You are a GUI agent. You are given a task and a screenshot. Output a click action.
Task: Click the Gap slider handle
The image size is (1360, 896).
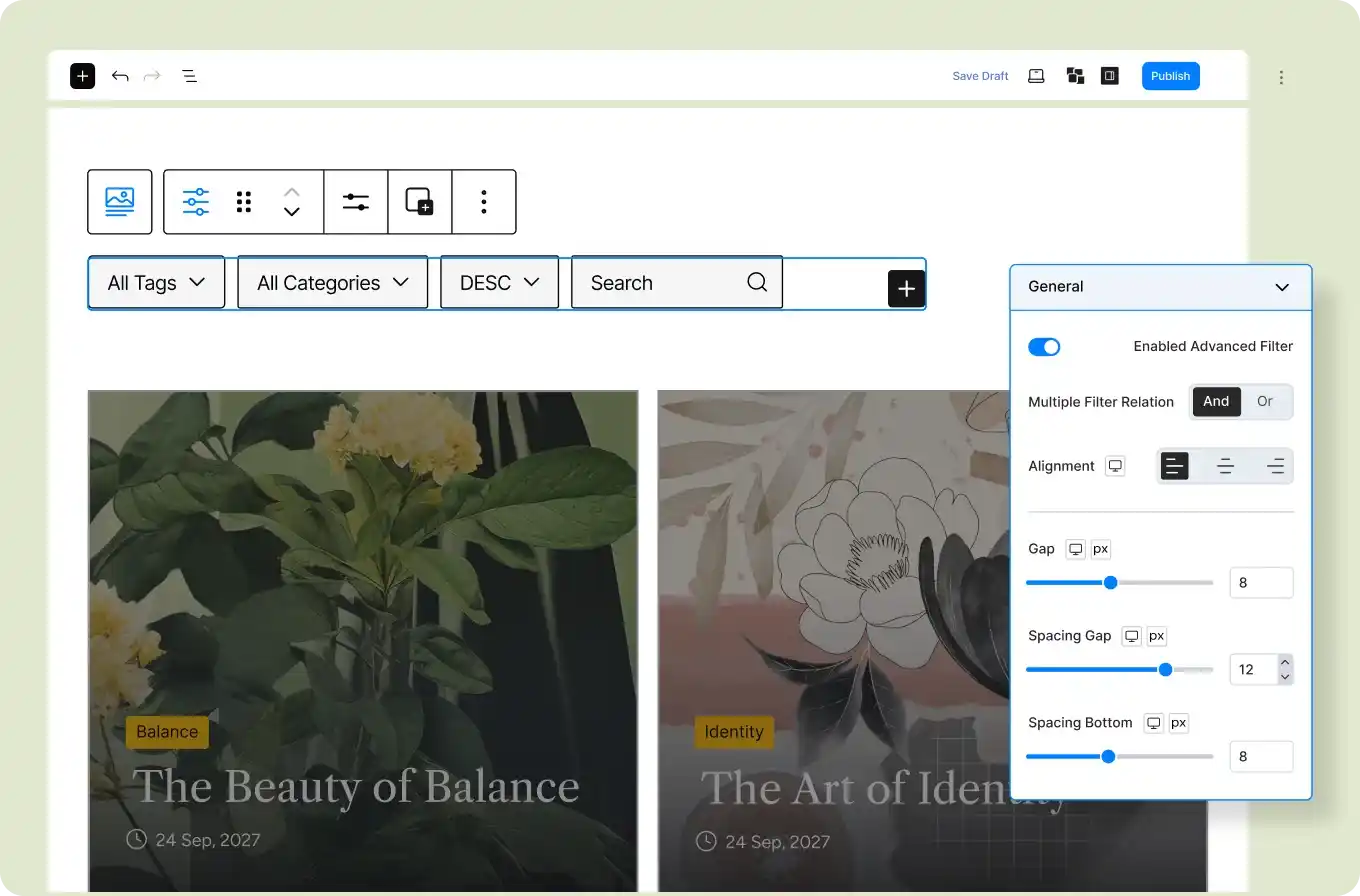click(x=1110, y=583)
